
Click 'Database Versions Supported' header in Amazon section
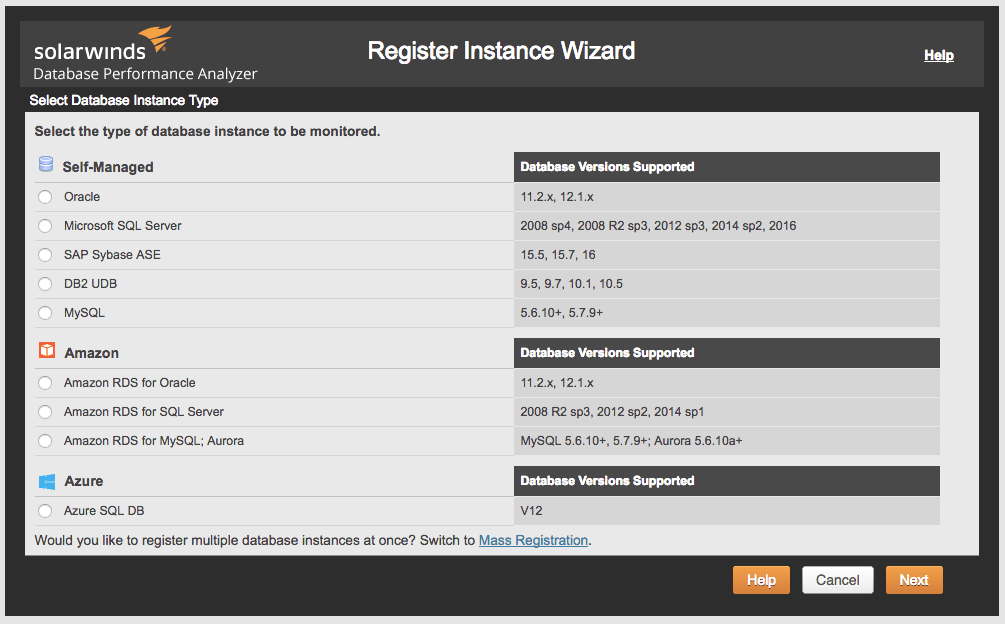tap(607, 352)
